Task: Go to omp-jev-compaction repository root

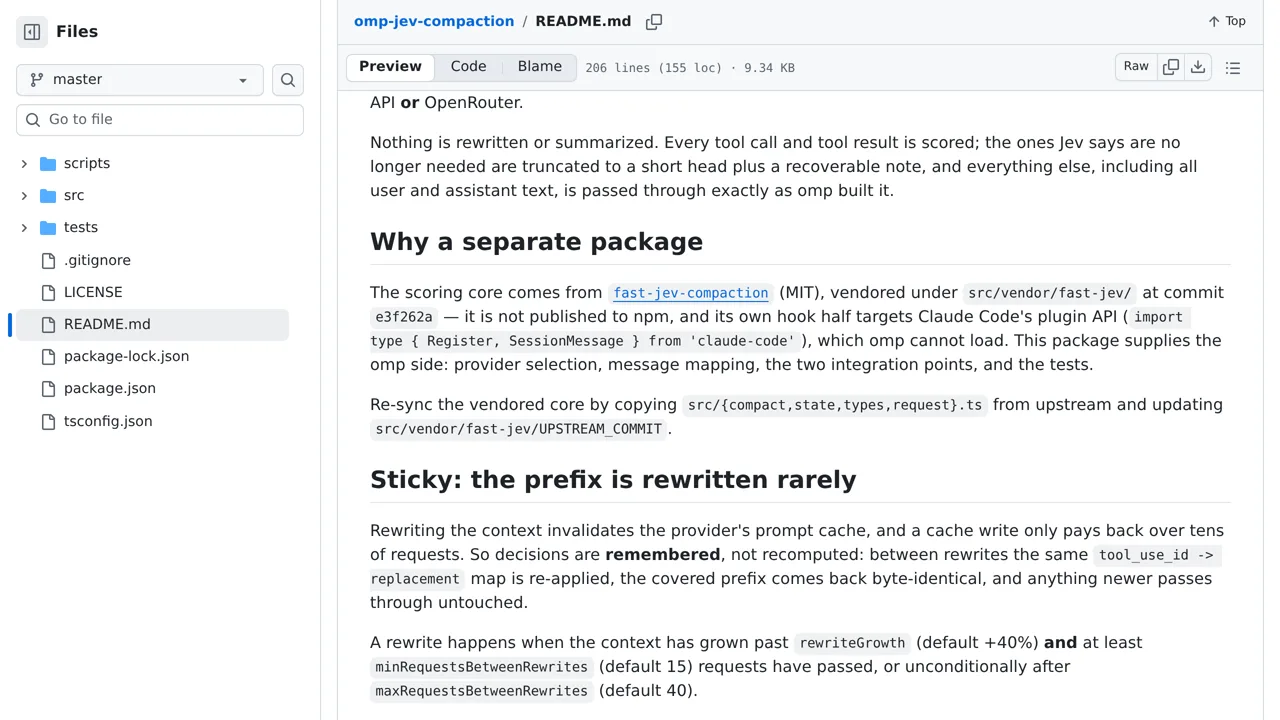Action: point(434,21)
